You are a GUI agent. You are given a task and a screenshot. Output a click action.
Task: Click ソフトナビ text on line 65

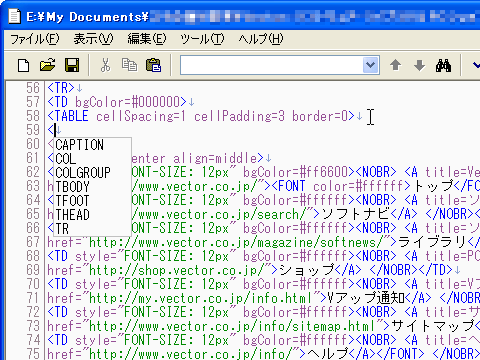click(356, 214)
